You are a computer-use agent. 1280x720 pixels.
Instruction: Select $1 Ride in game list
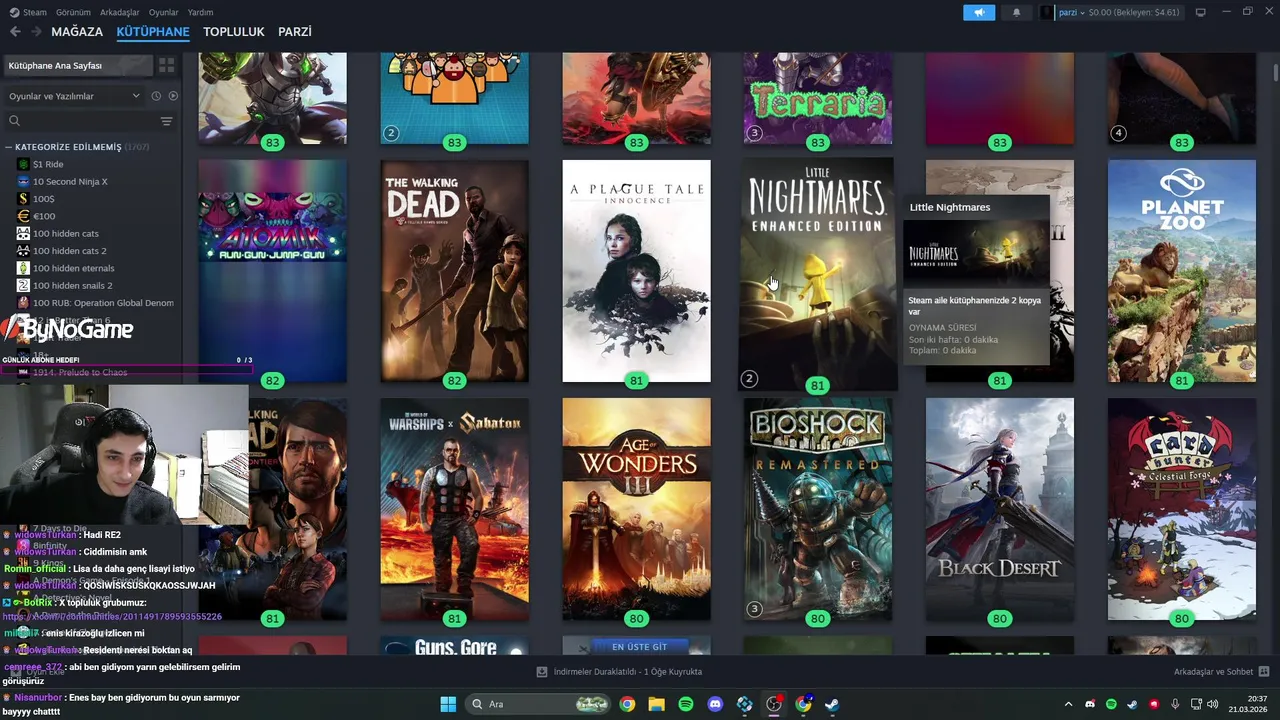90,164
